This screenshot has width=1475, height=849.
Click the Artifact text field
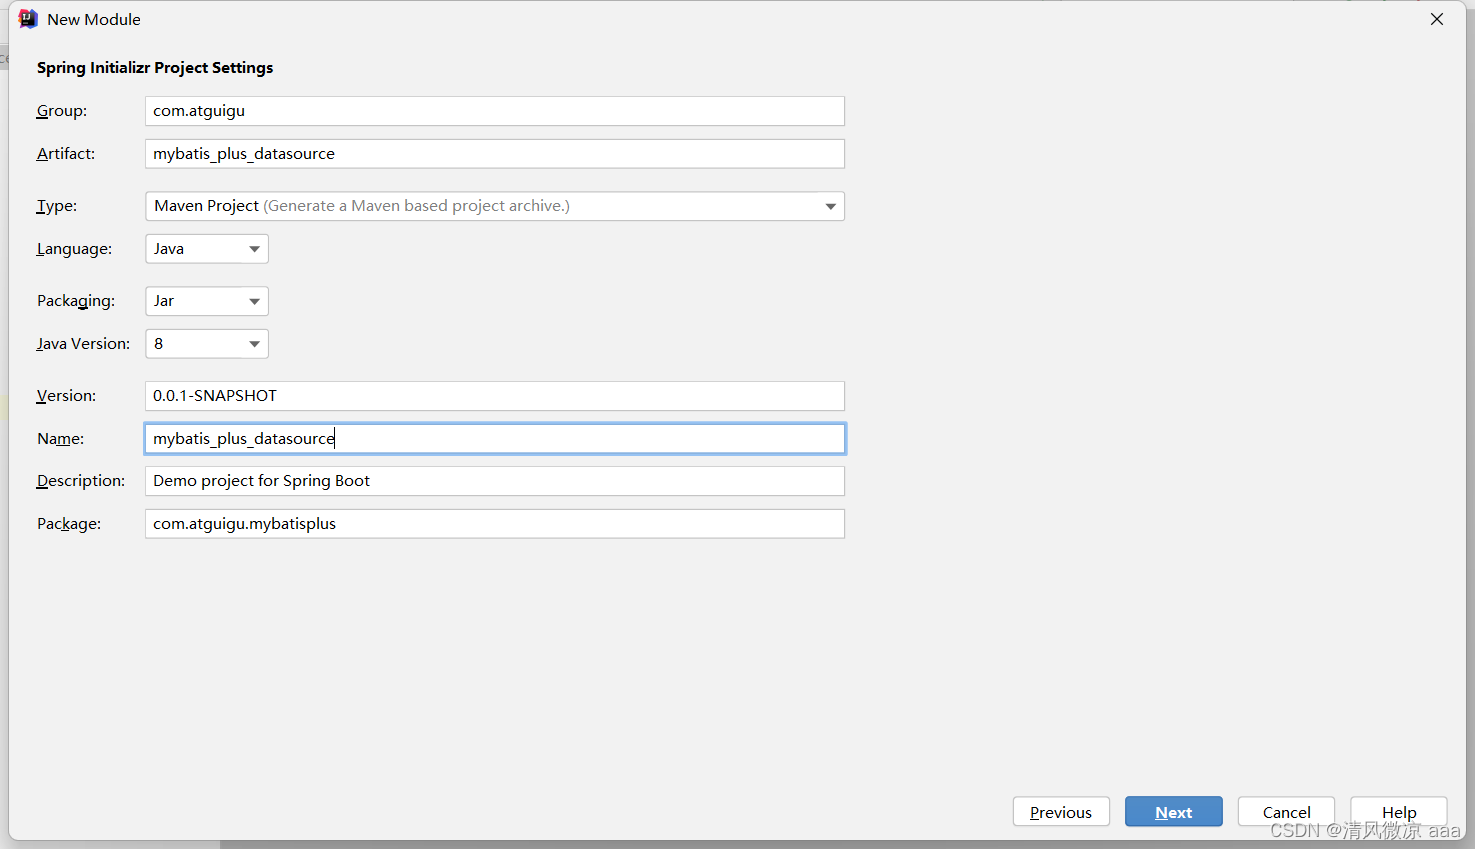pyautogui.click(x=495, y=154)
